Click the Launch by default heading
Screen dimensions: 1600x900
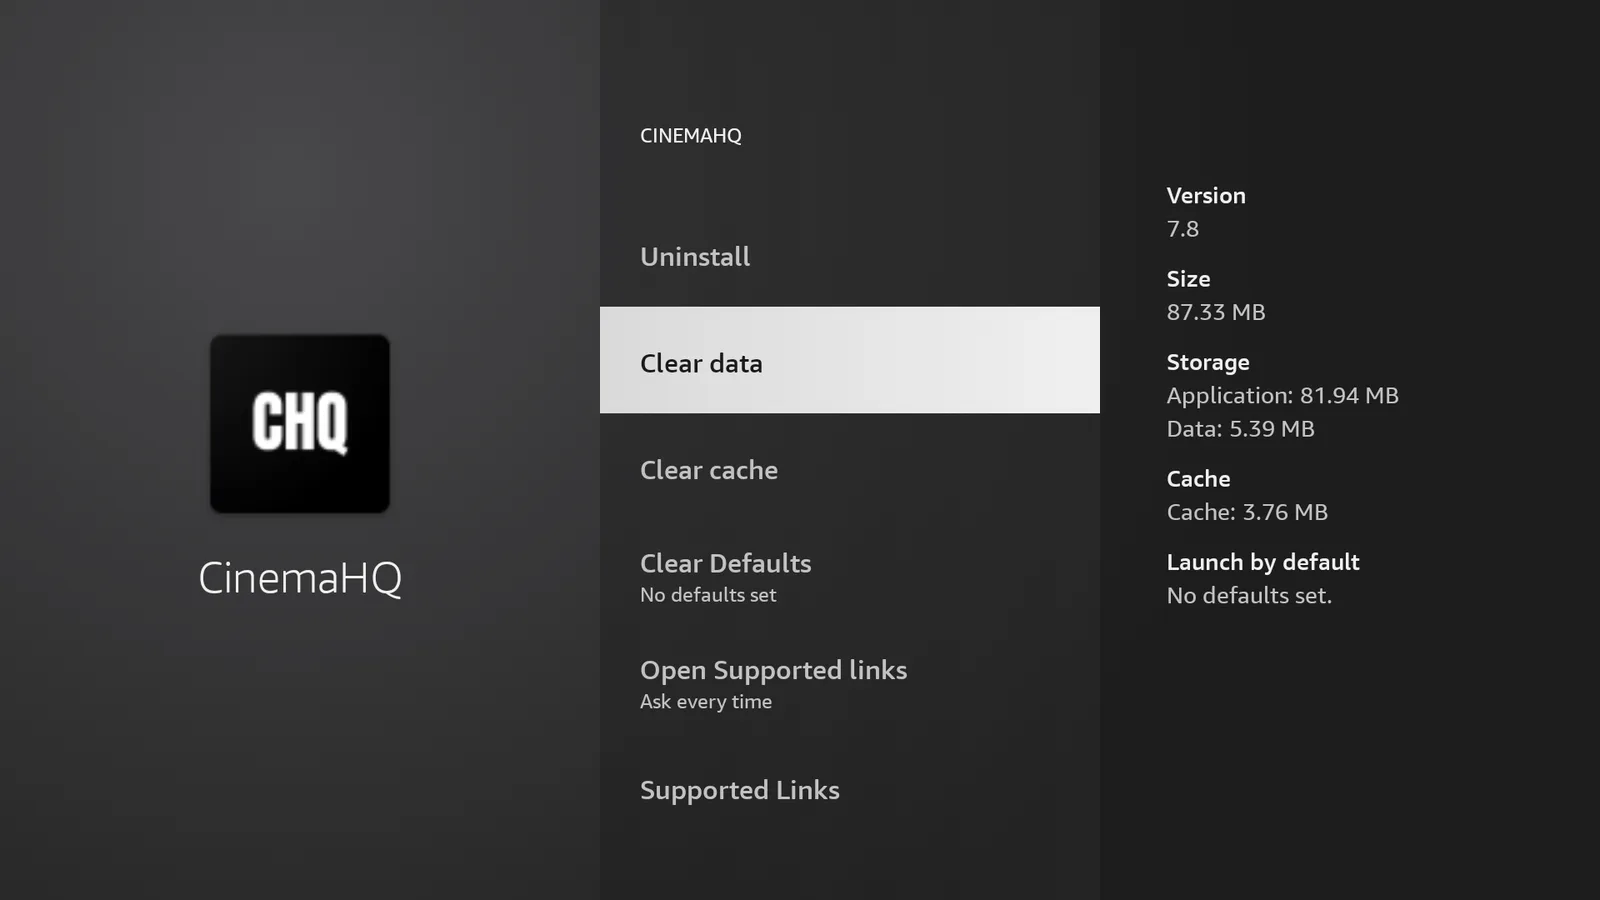(1263, 562)
